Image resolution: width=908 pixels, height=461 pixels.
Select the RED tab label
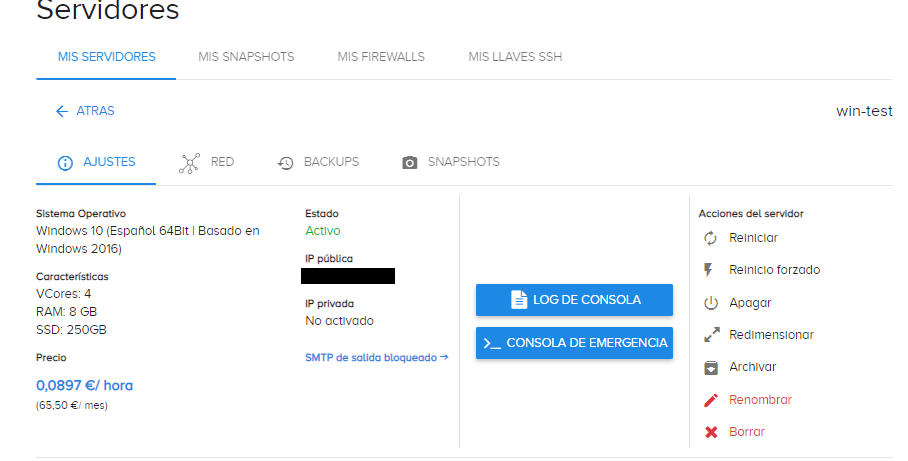pyautogui.click(x=222, y=162)
